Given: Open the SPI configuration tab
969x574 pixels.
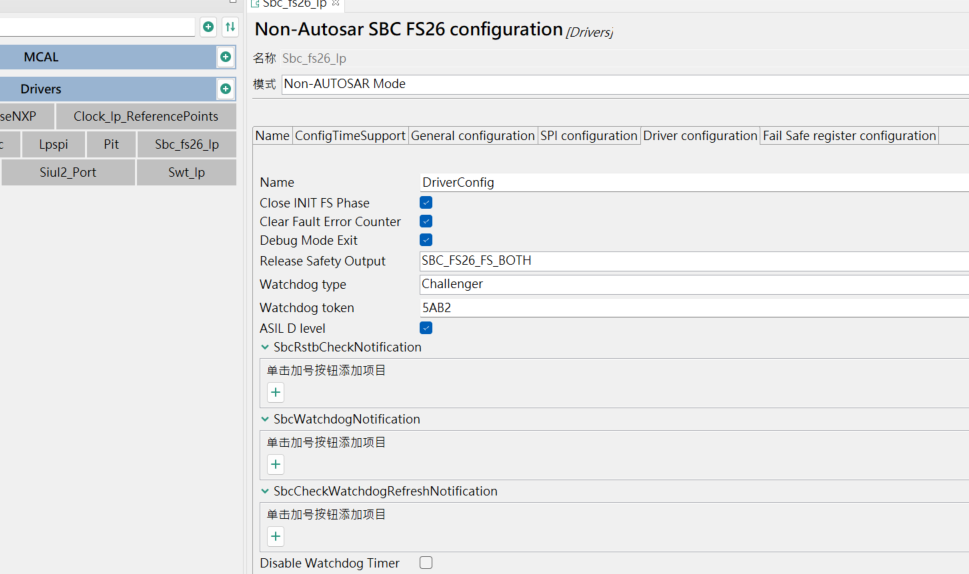Looking at the screenshot, I should (x=588, y=136).
